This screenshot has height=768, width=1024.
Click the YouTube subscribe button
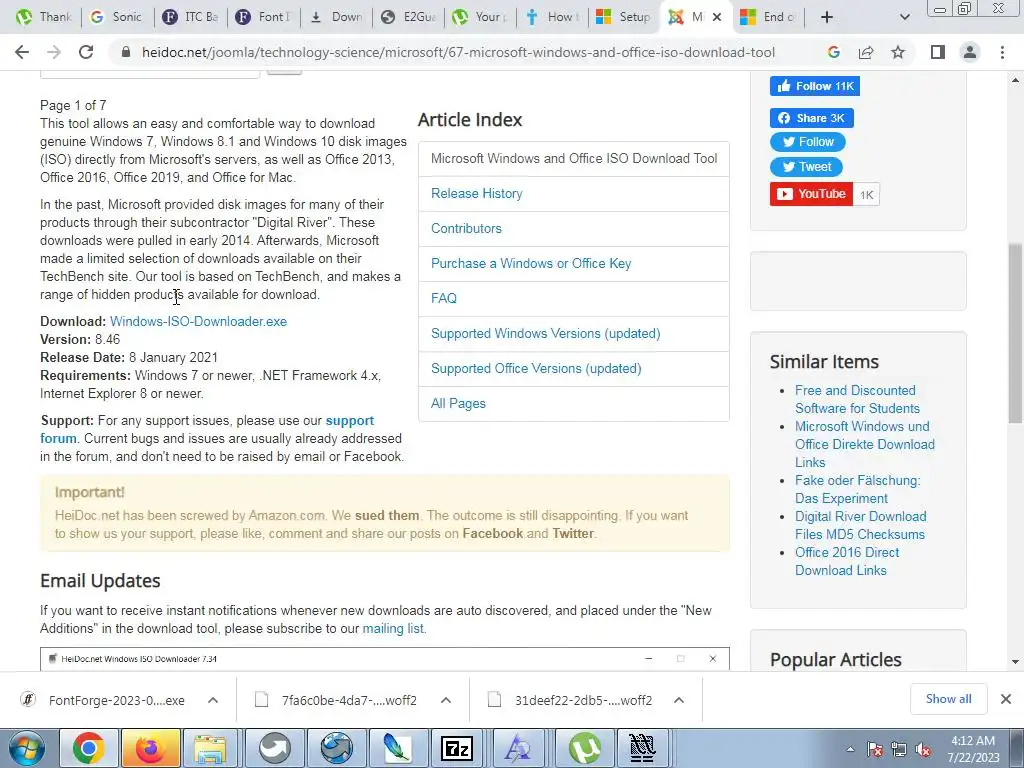point(811,194)
